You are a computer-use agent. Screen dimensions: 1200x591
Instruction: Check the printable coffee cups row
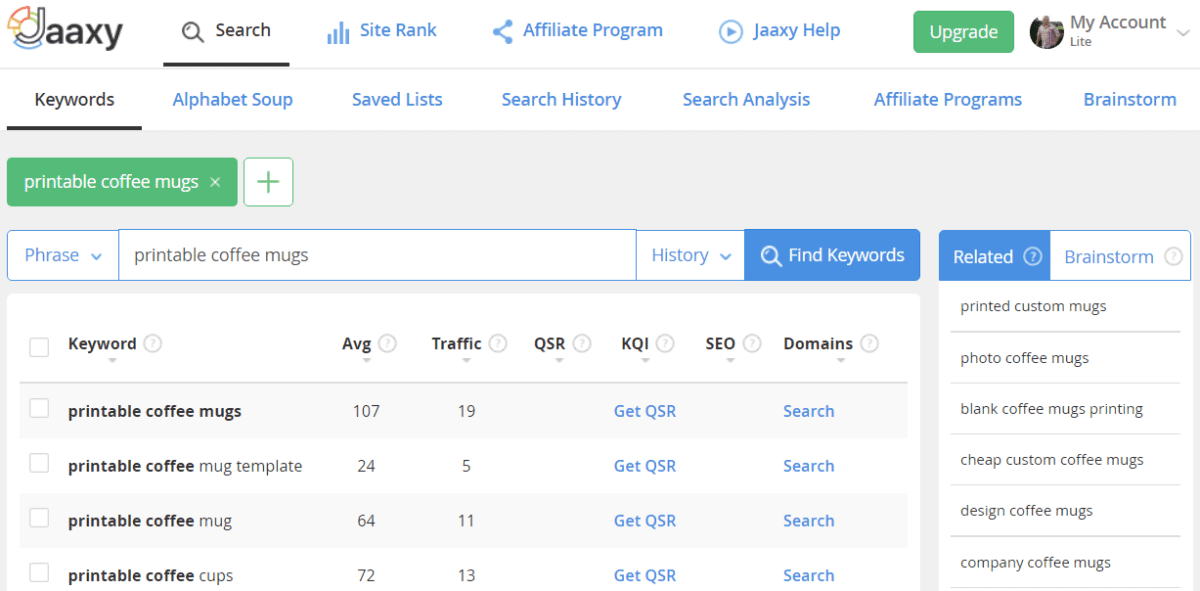click(39, 572)
